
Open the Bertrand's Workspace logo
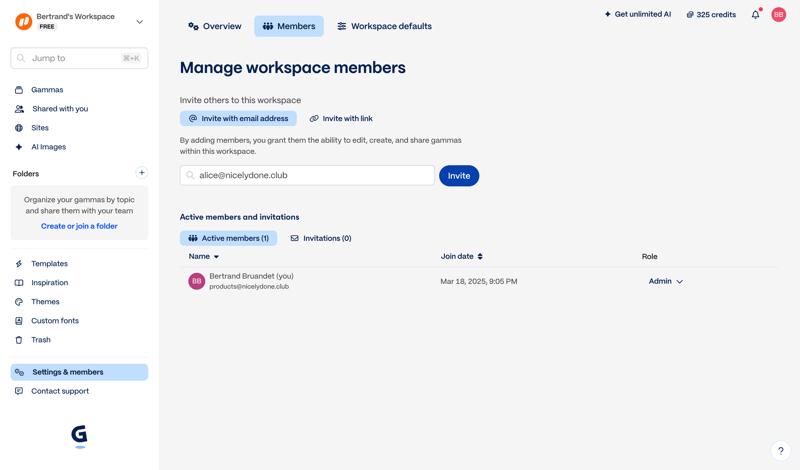pos(23,21)
